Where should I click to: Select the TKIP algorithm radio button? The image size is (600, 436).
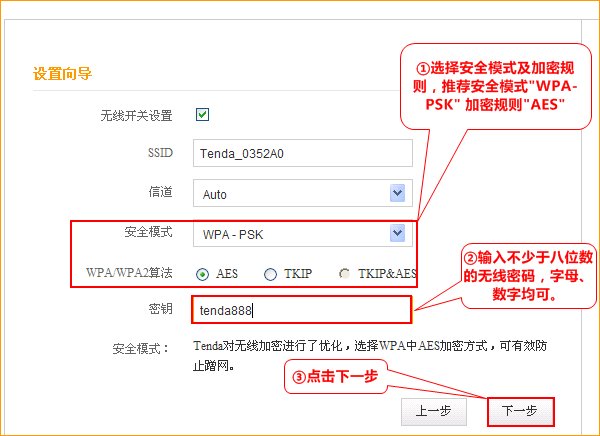(270, 274)
